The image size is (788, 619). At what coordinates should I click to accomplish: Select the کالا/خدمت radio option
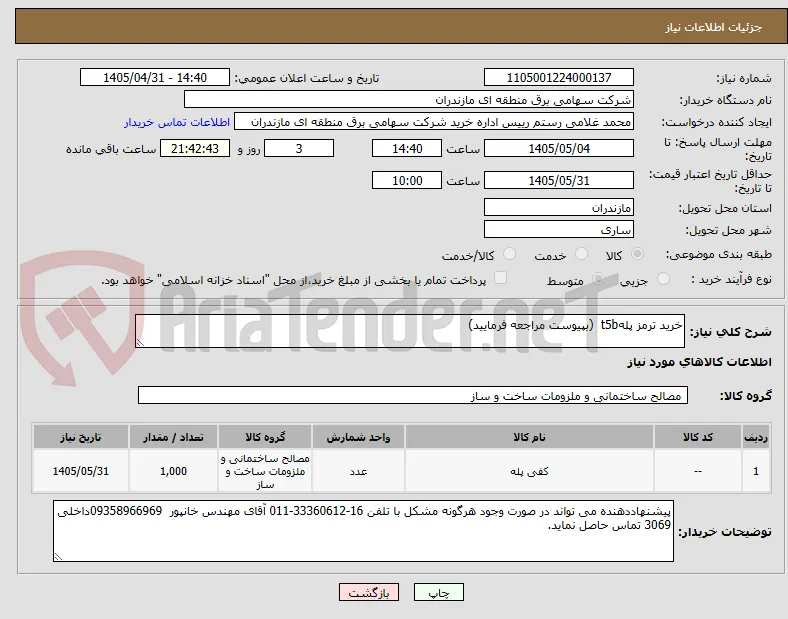pyautogui.click(x=509, y=254)
